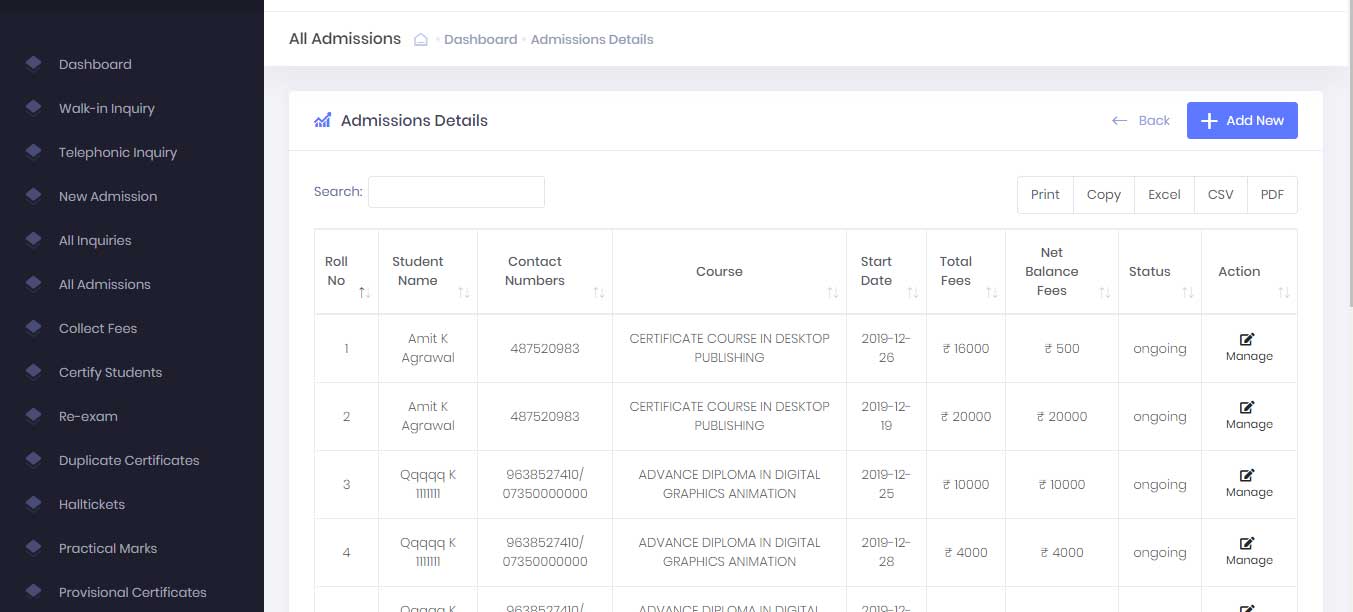Click the All Admissions page title
This screenshot has width=1353, height=612.
click(x=345, y=39)
